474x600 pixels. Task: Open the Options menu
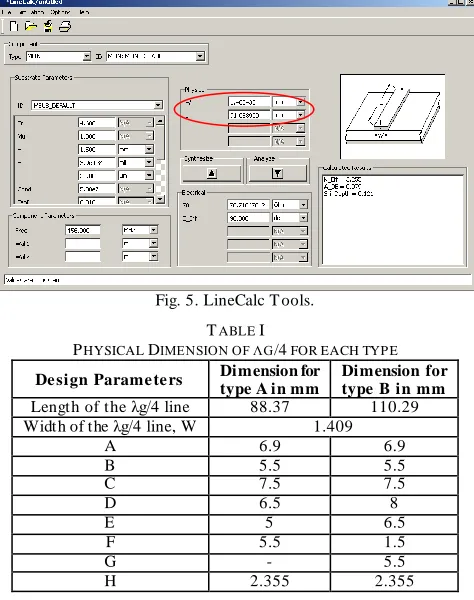[x=60, y=12]
